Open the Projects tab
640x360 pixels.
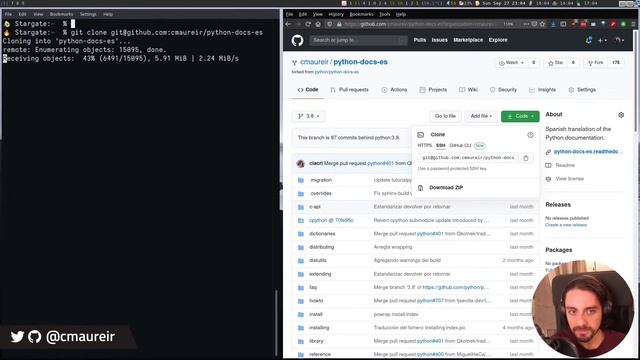(x=433, y=90)
